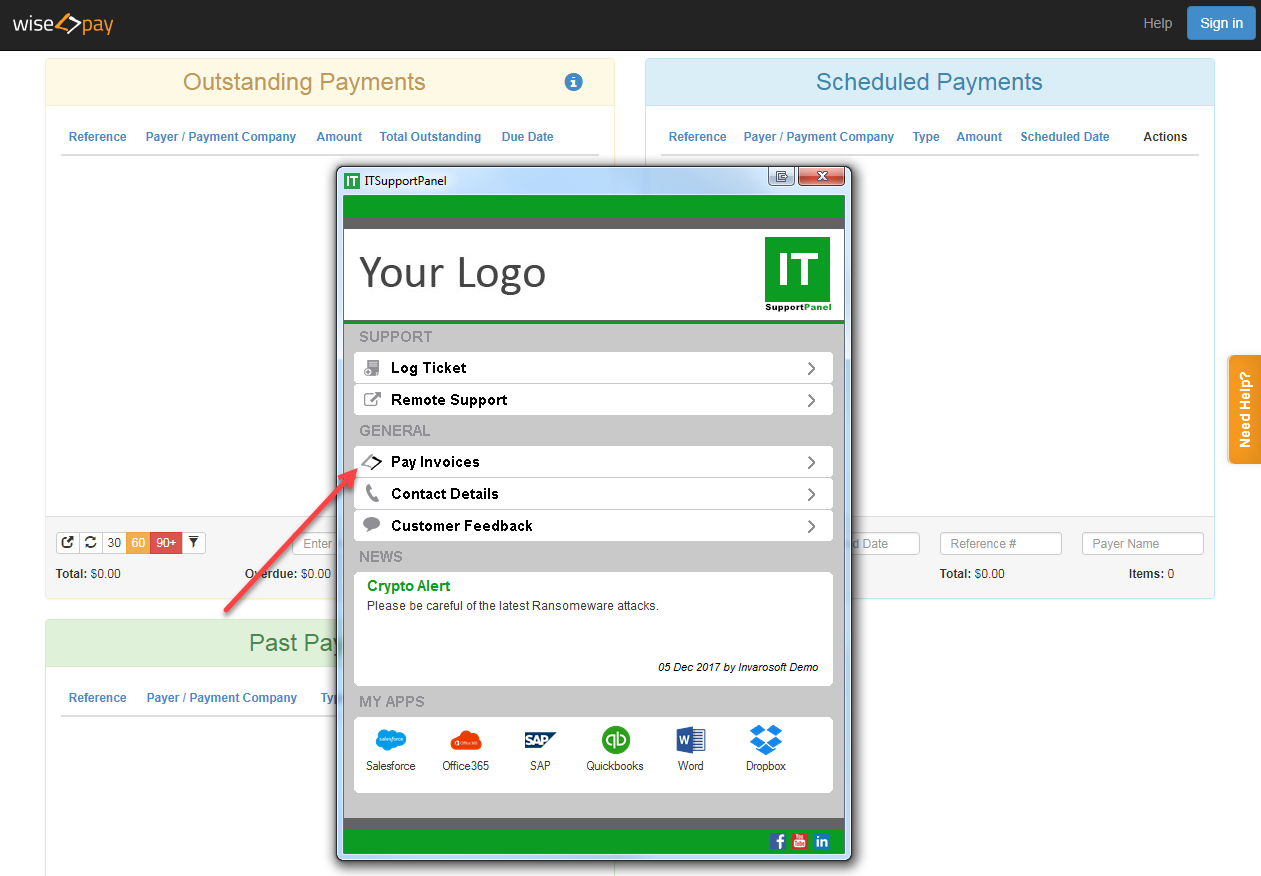Toggle the orange 60 days filter
Screen dimensions: 1261x876
(x=138, y=543)
